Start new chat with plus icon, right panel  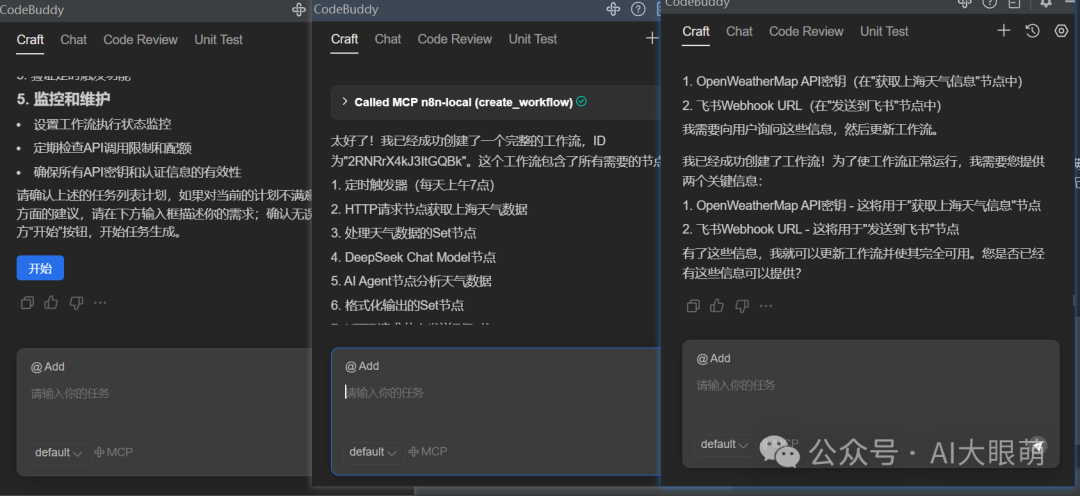(x=1004, y=30)
